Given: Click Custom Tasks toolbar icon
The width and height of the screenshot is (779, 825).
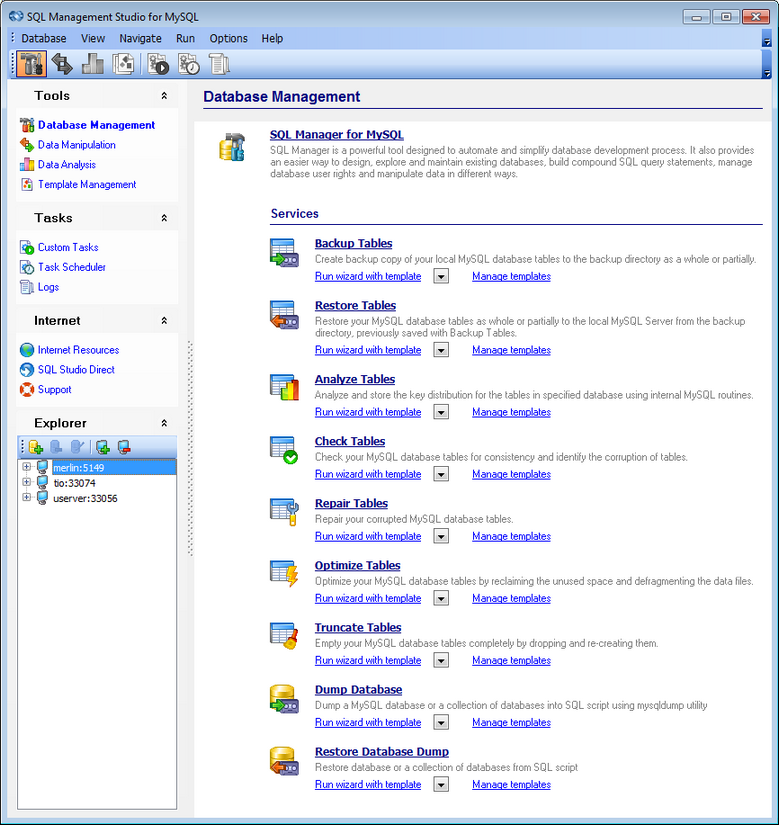Looking at the screenshot, I should [x=158, y=64].
